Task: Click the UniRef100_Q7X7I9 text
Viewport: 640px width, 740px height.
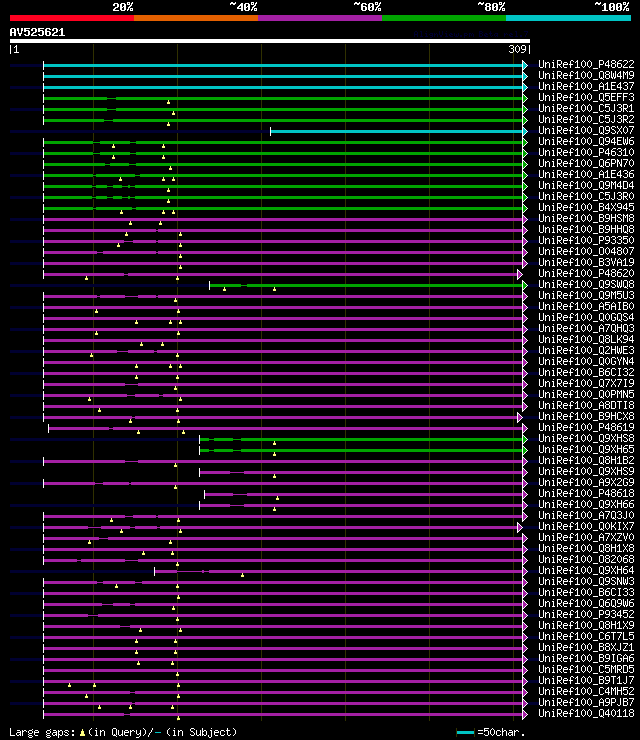Action: (x=586, y=384)
